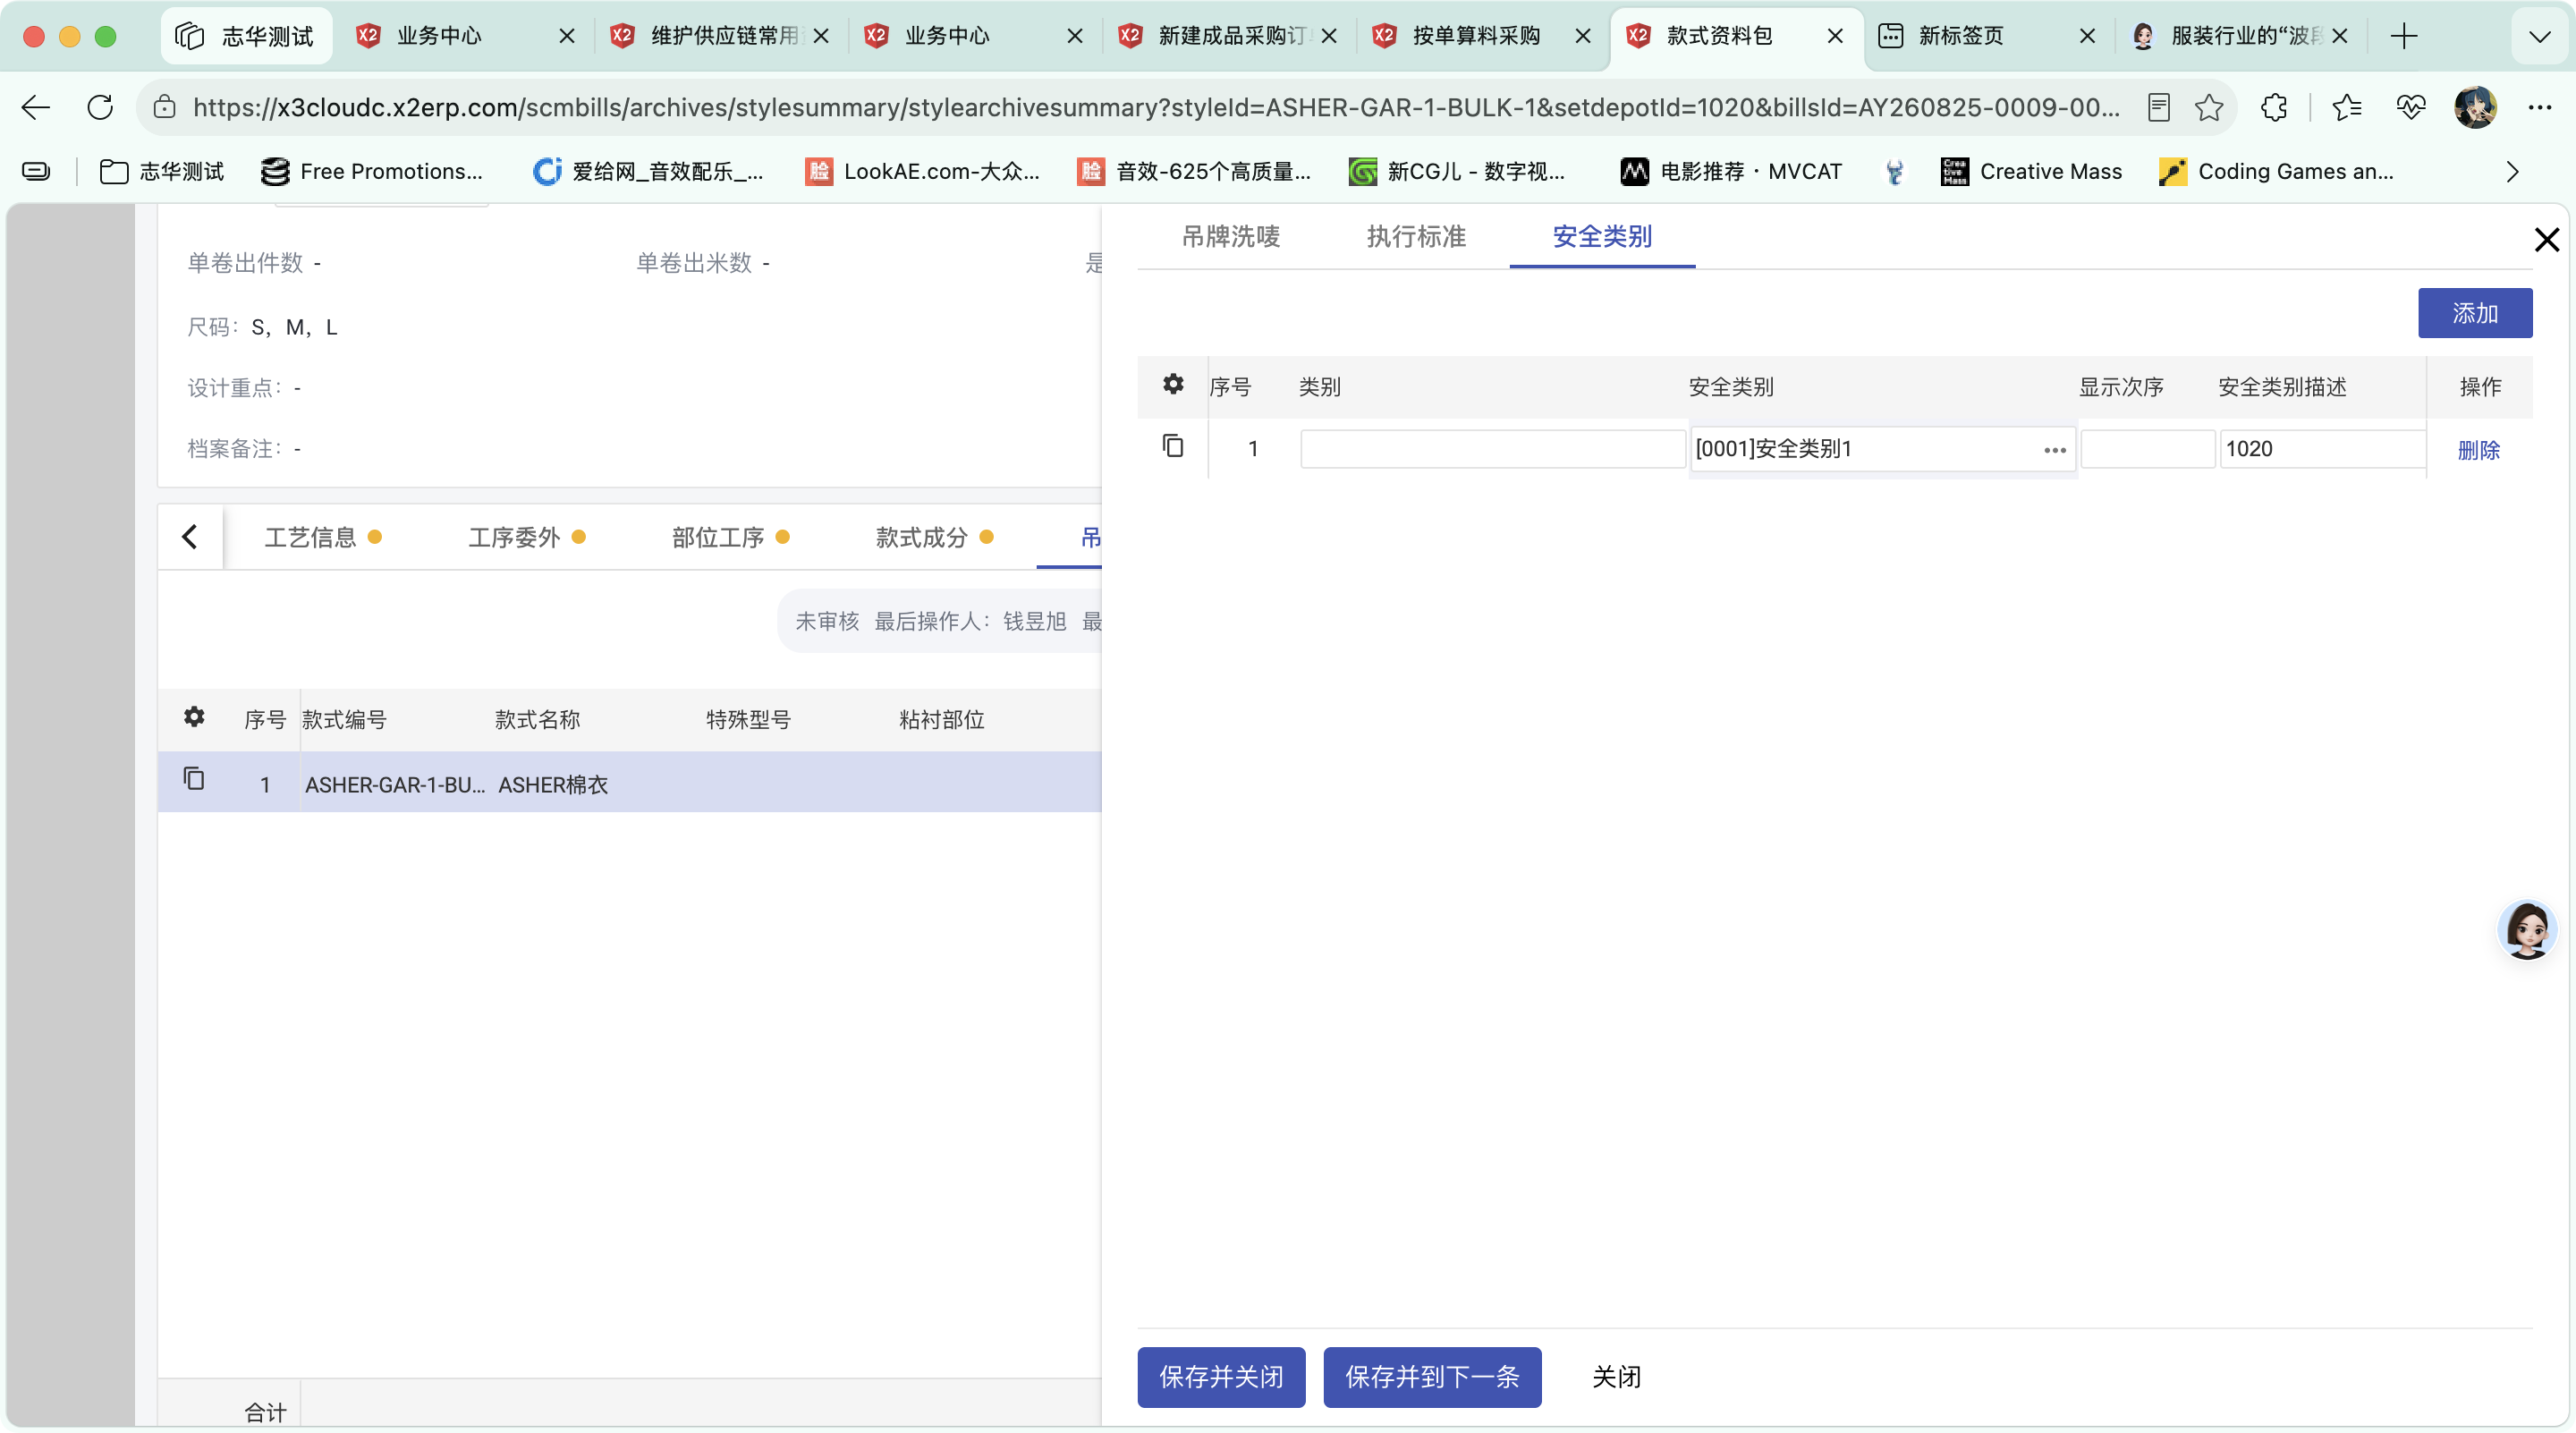This screenshot has width=2576, height=1433.
Task: Open the safety category table settings gear
Action: tap(1173, 384)
